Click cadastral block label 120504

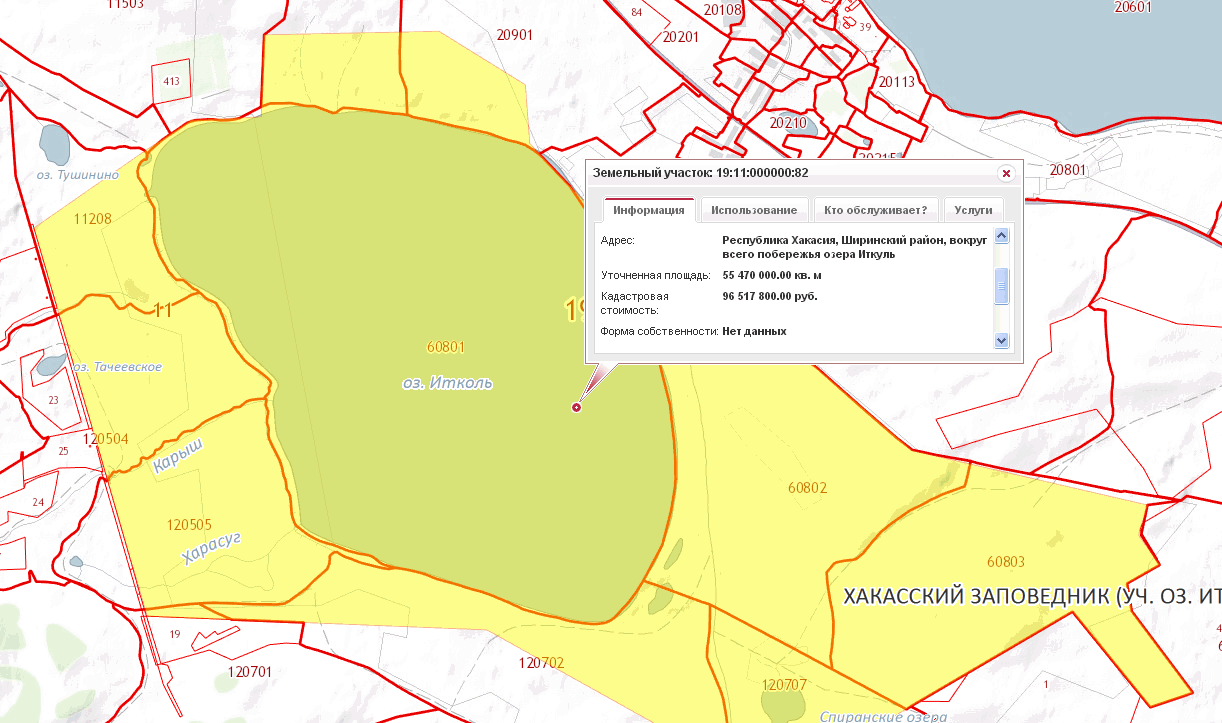pyautogui.click(x=105, y=439)
